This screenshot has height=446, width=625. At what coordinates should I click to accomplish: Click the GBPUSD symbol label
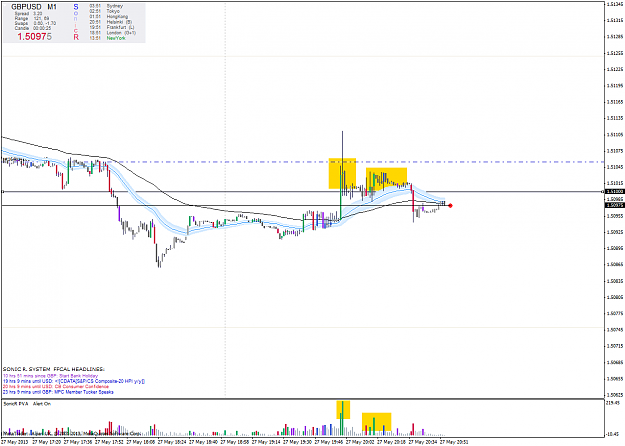point(26,7)
